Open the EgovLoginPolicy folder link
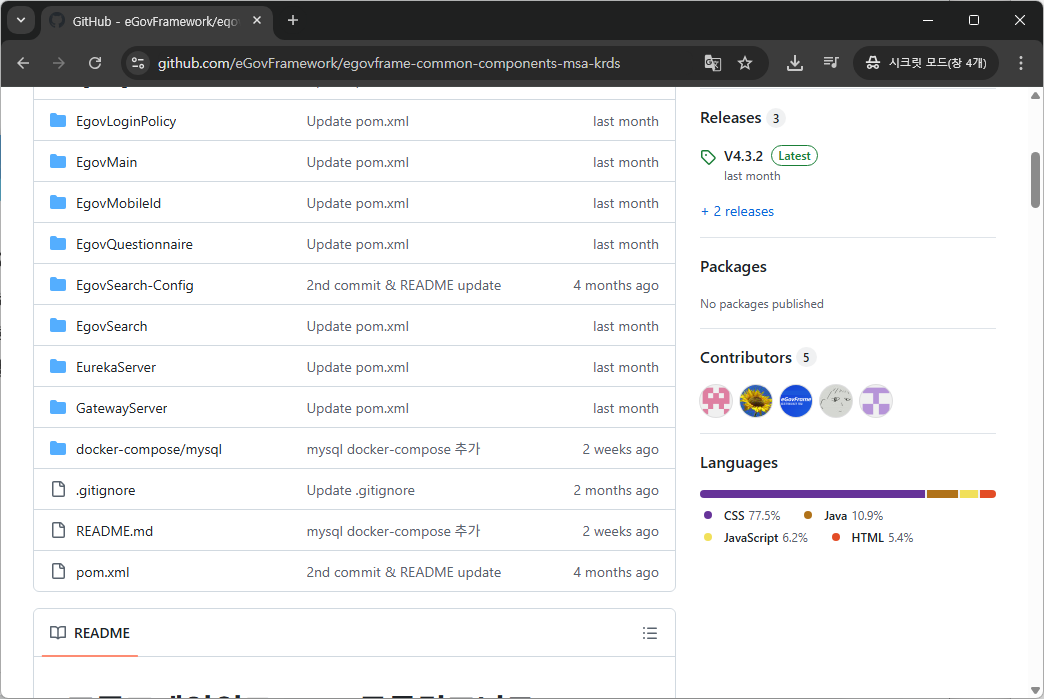This screenshot has width=1044, height=699. [x=126, y=121]
